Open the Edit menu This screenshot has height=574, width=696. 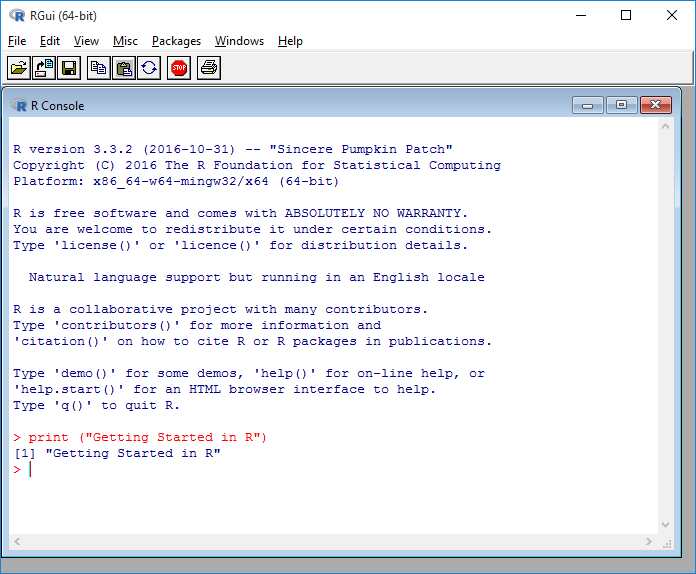(x=50, y=41)
